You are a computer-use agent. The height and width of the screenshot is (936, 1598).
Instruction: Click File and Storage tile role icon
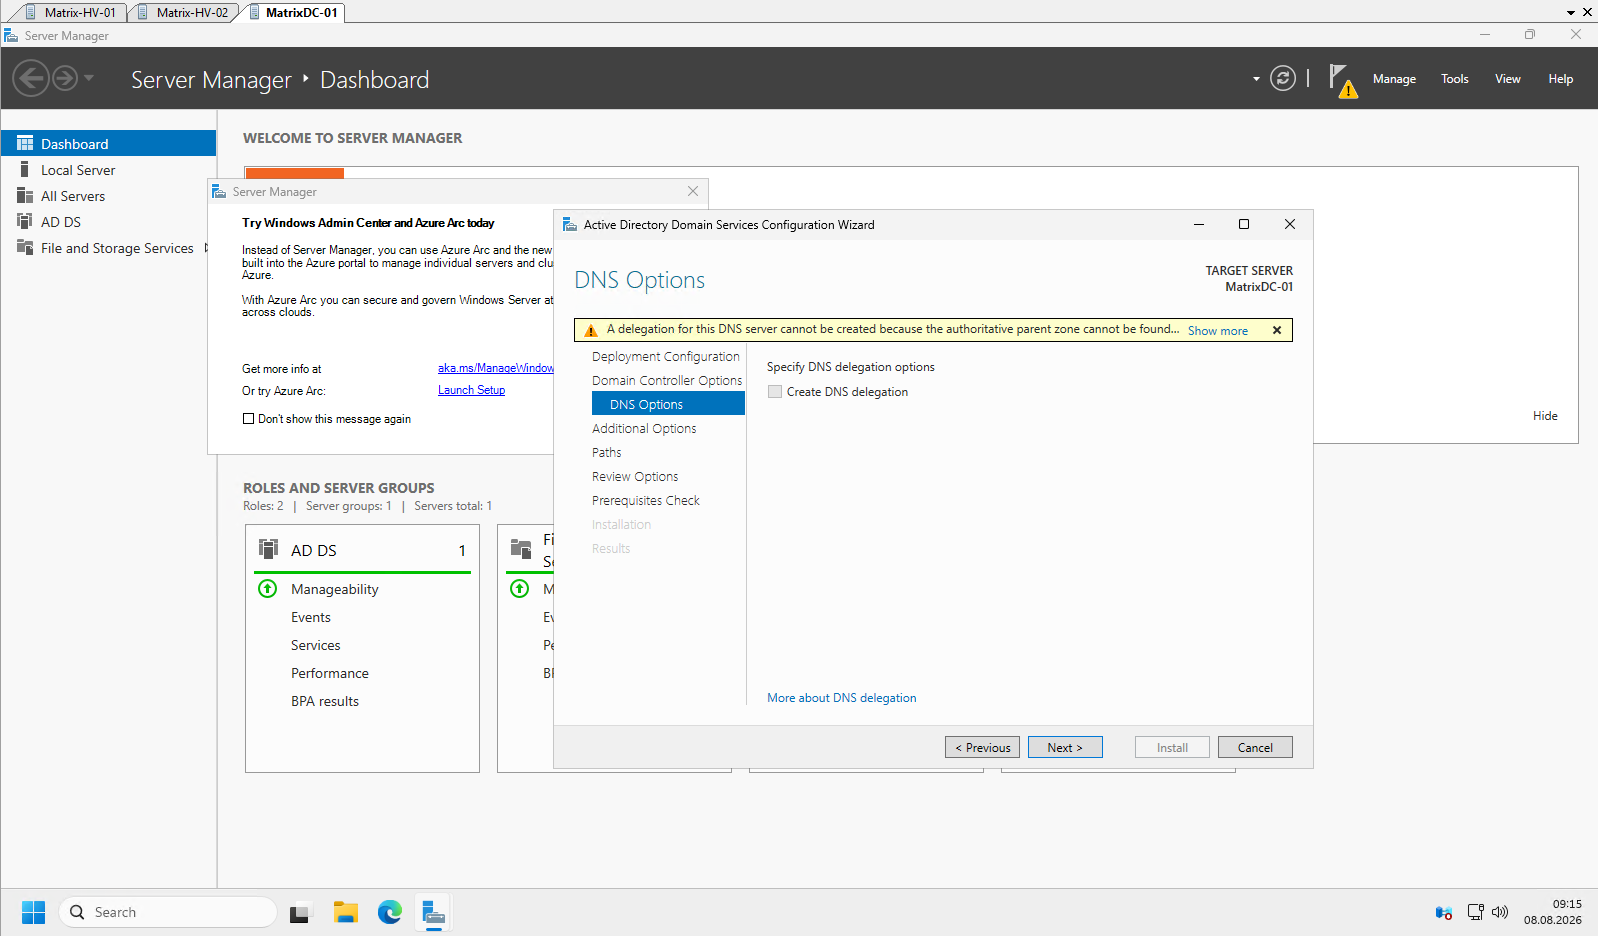[521, 549]
